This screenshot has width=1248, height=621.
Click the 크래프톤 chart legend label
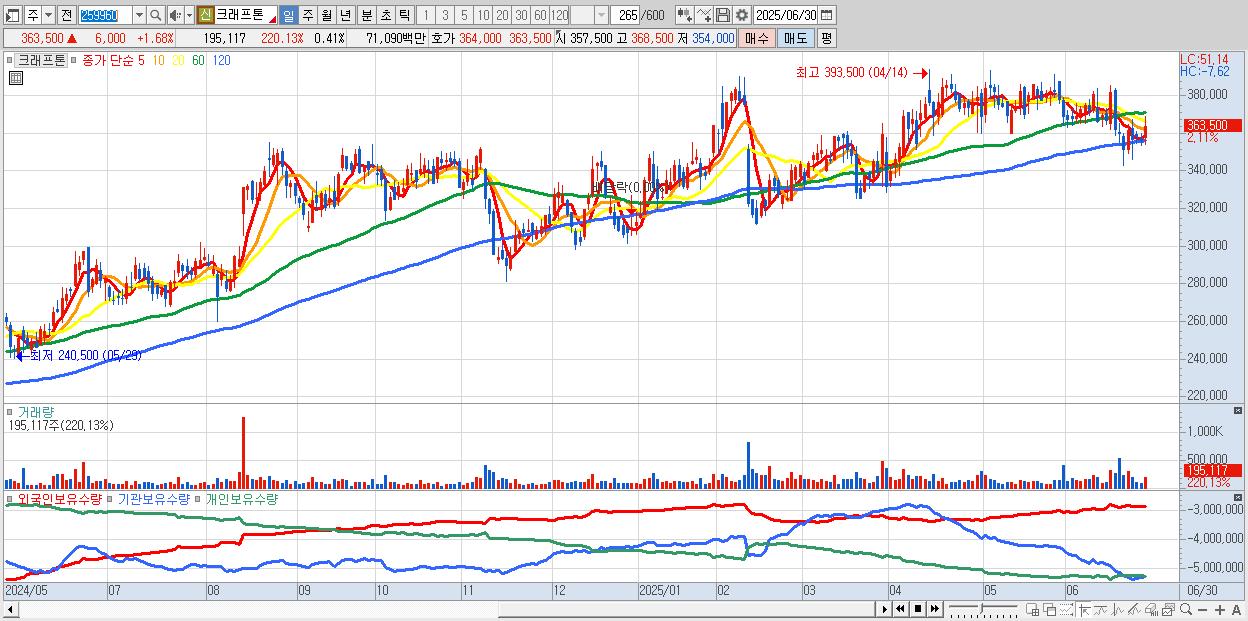[x=41, y=60]
